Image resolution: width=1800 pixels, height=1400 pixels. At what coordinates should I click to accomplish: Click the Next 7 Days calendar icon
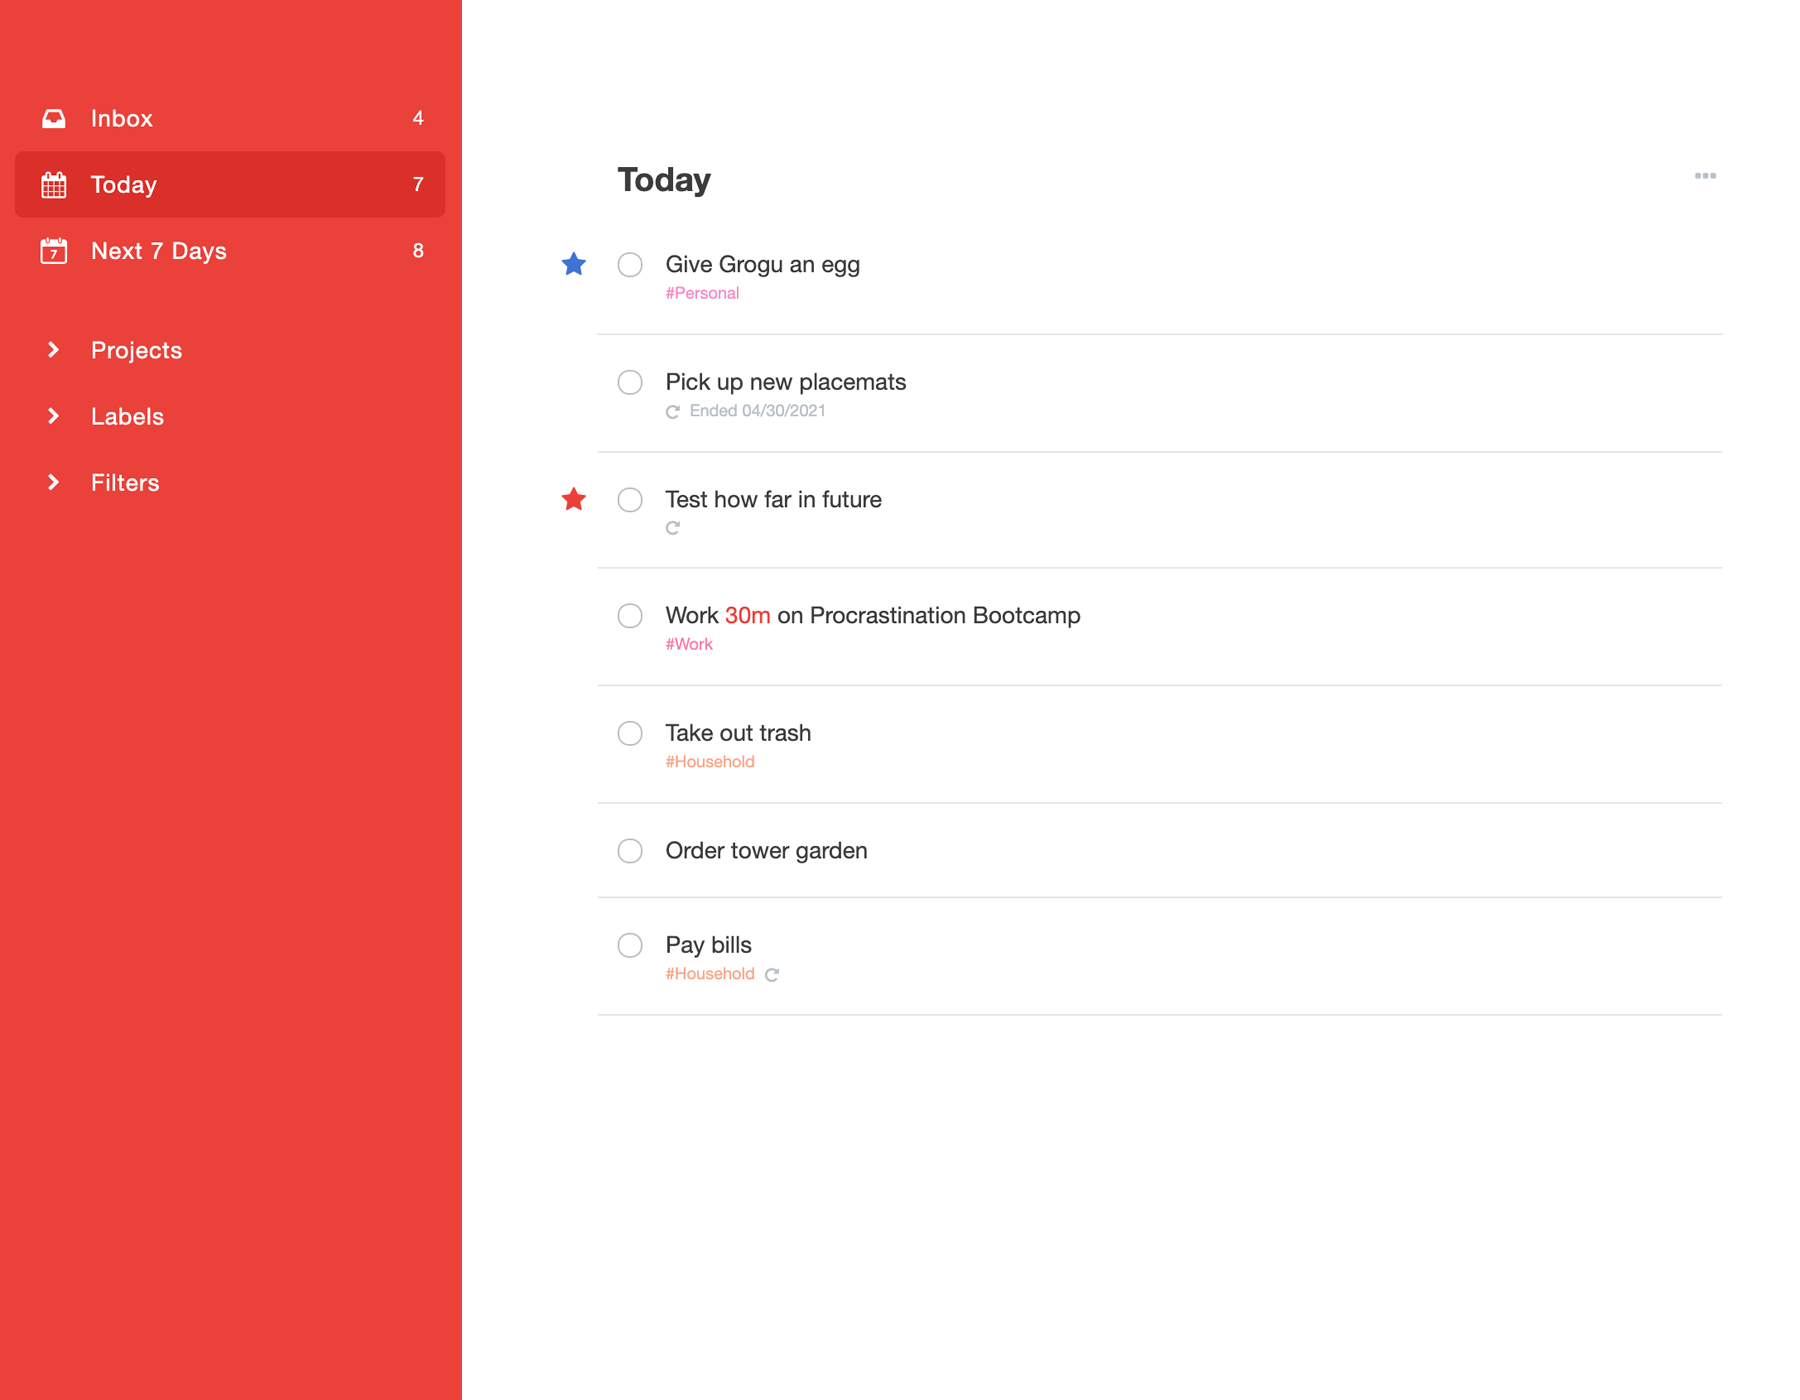(x=54, y=251)
